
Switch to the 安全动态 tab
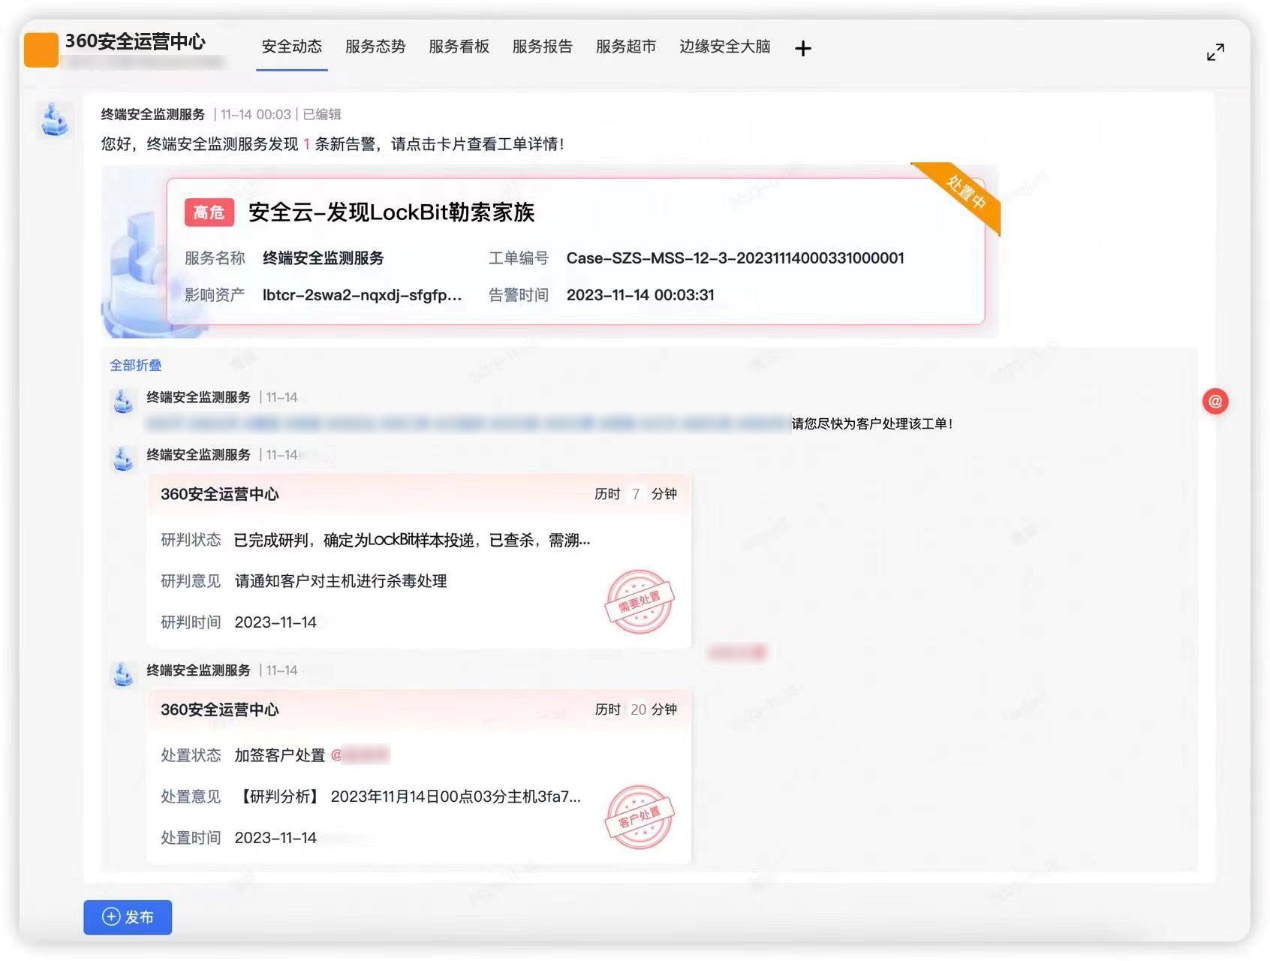click(x=292, y=47)
